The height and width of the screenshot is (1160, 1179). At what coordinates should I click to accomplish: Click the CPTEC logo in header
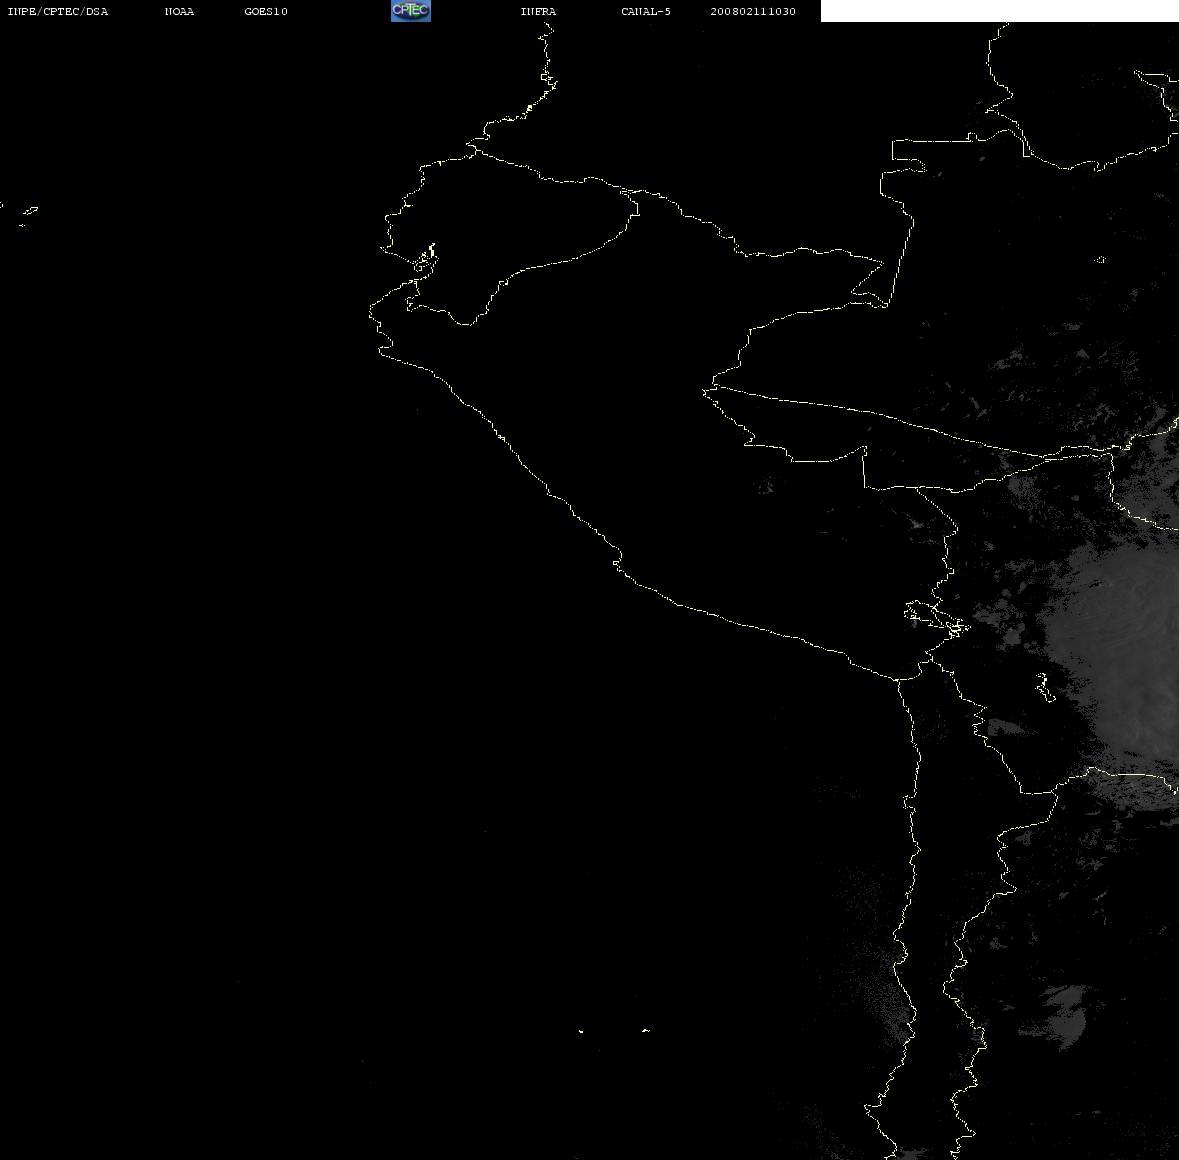[411, 11]
